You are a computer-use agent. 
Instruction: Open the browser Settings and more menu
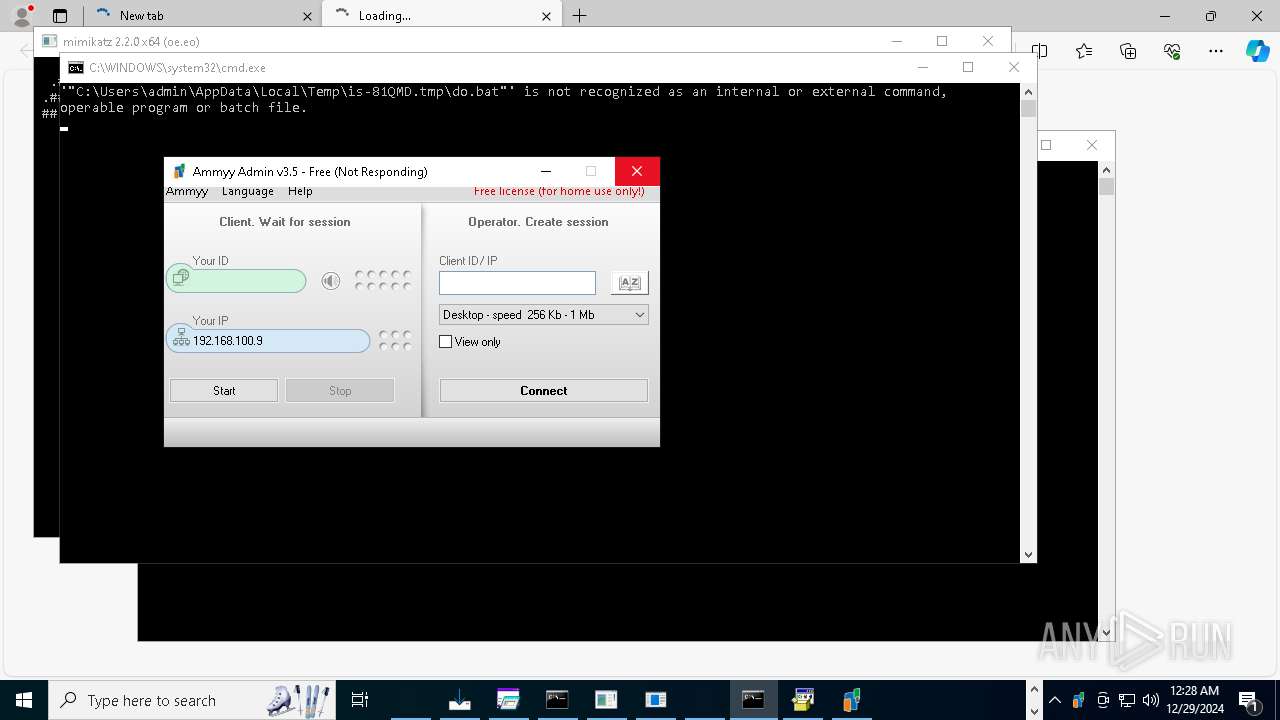tap(1216, 51)
